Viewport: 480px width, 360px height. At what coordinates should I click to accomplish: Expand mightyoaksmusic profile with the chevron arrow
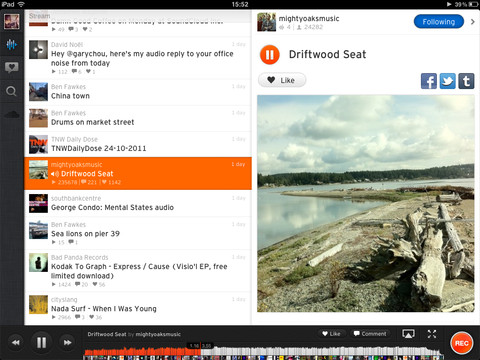click(473, 22)
